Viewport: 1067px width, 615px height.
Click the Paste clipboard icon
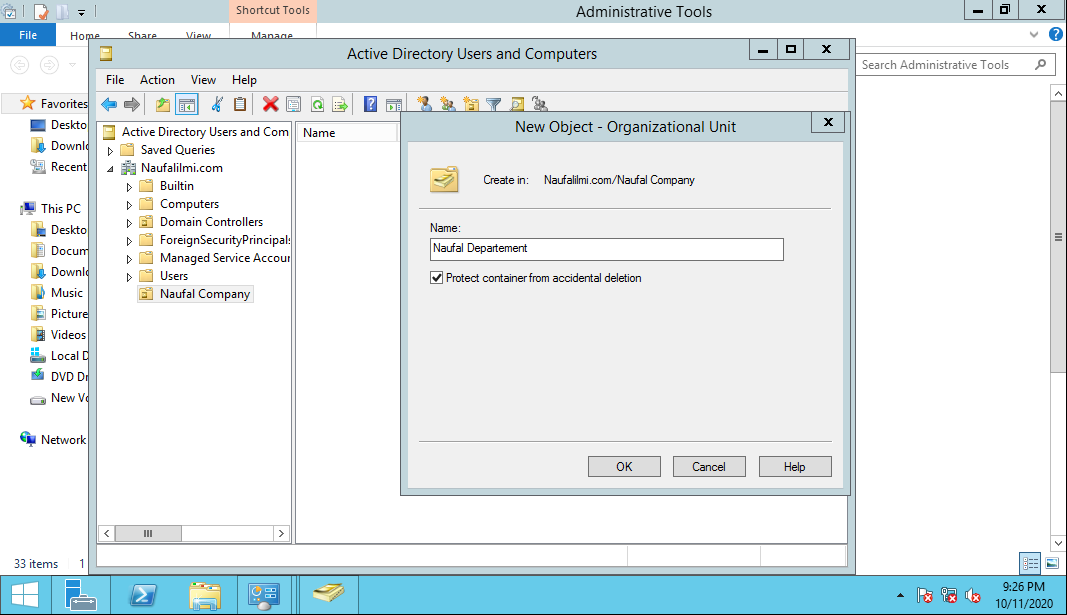(240, 104)
